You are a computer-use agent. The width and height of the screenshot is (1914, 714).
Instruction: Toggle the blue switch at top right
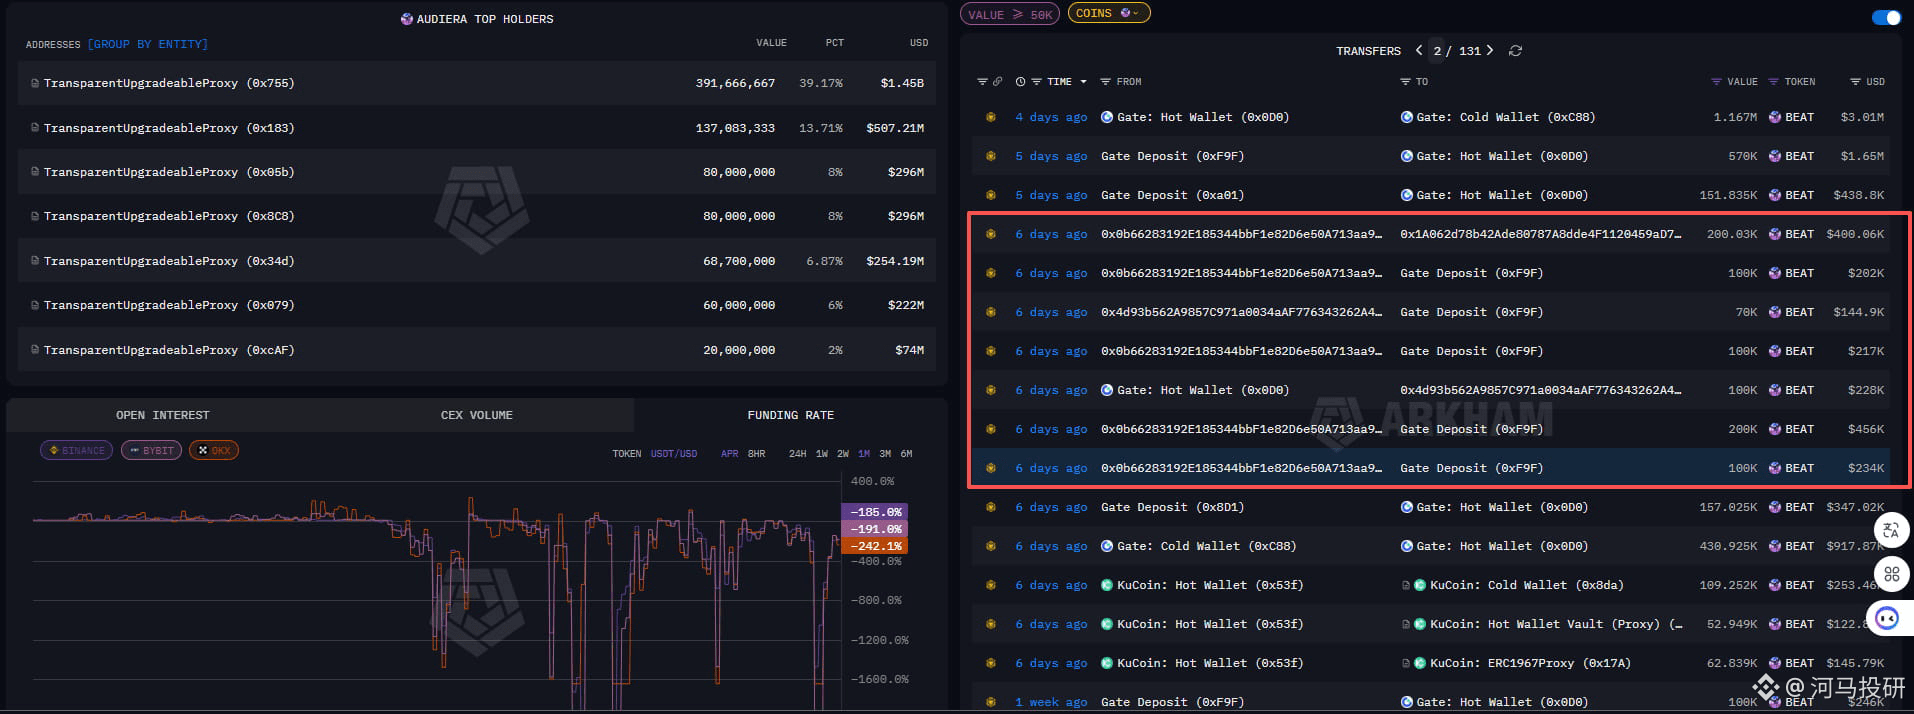pyautogui.click(x=1886, y=17)
